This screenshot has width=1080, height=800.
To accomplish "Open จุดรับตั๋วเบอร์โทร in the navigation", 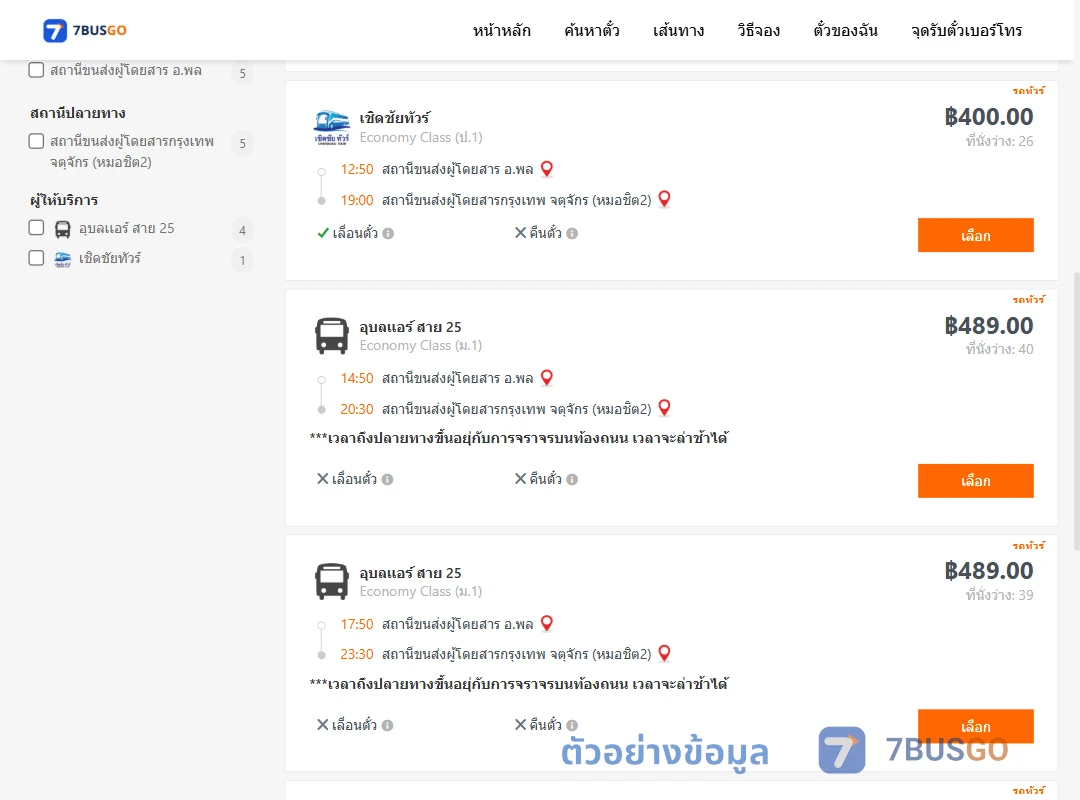I will pos(966,30).
